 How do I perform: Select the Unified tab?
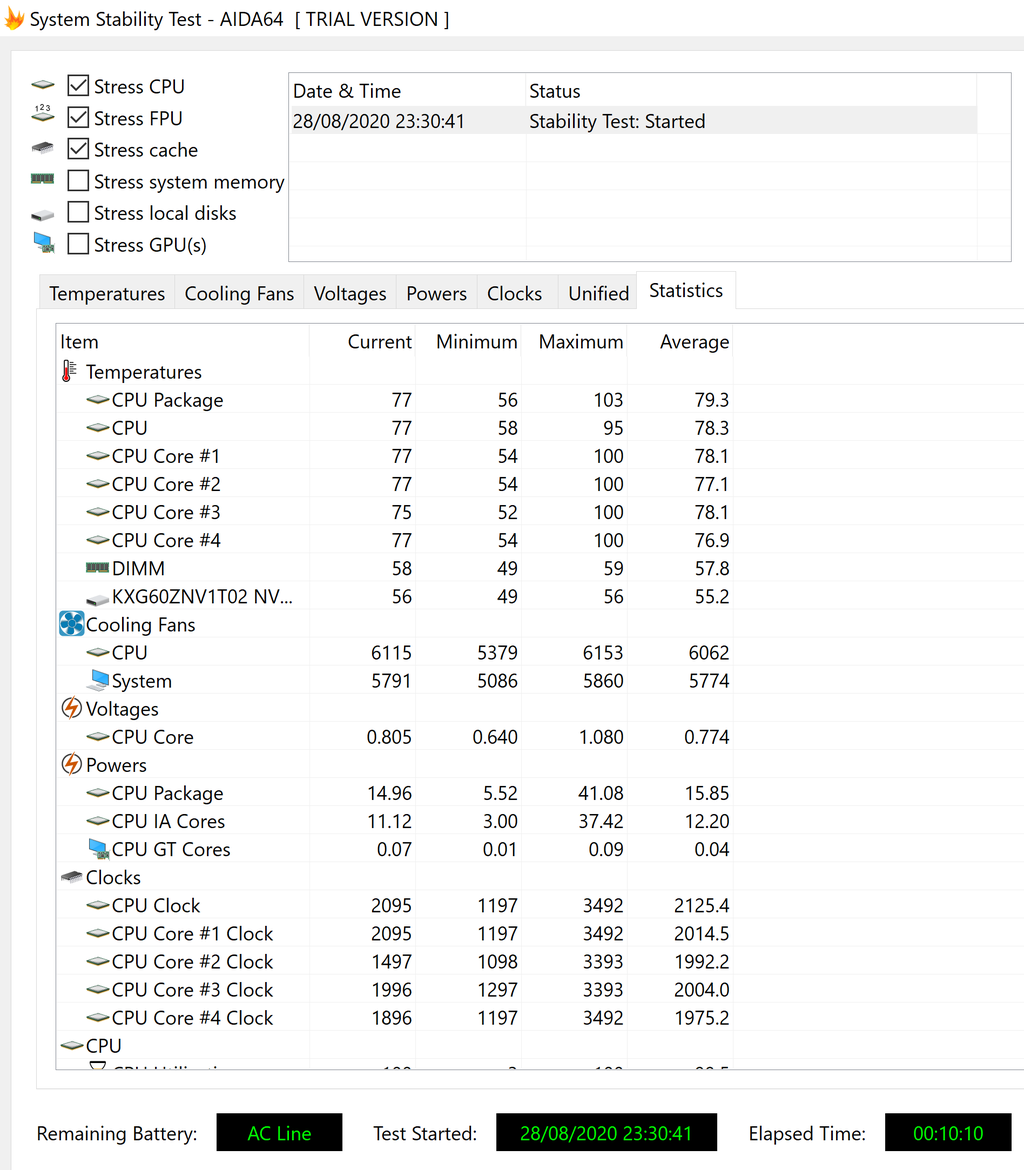(x=598, y=293)
